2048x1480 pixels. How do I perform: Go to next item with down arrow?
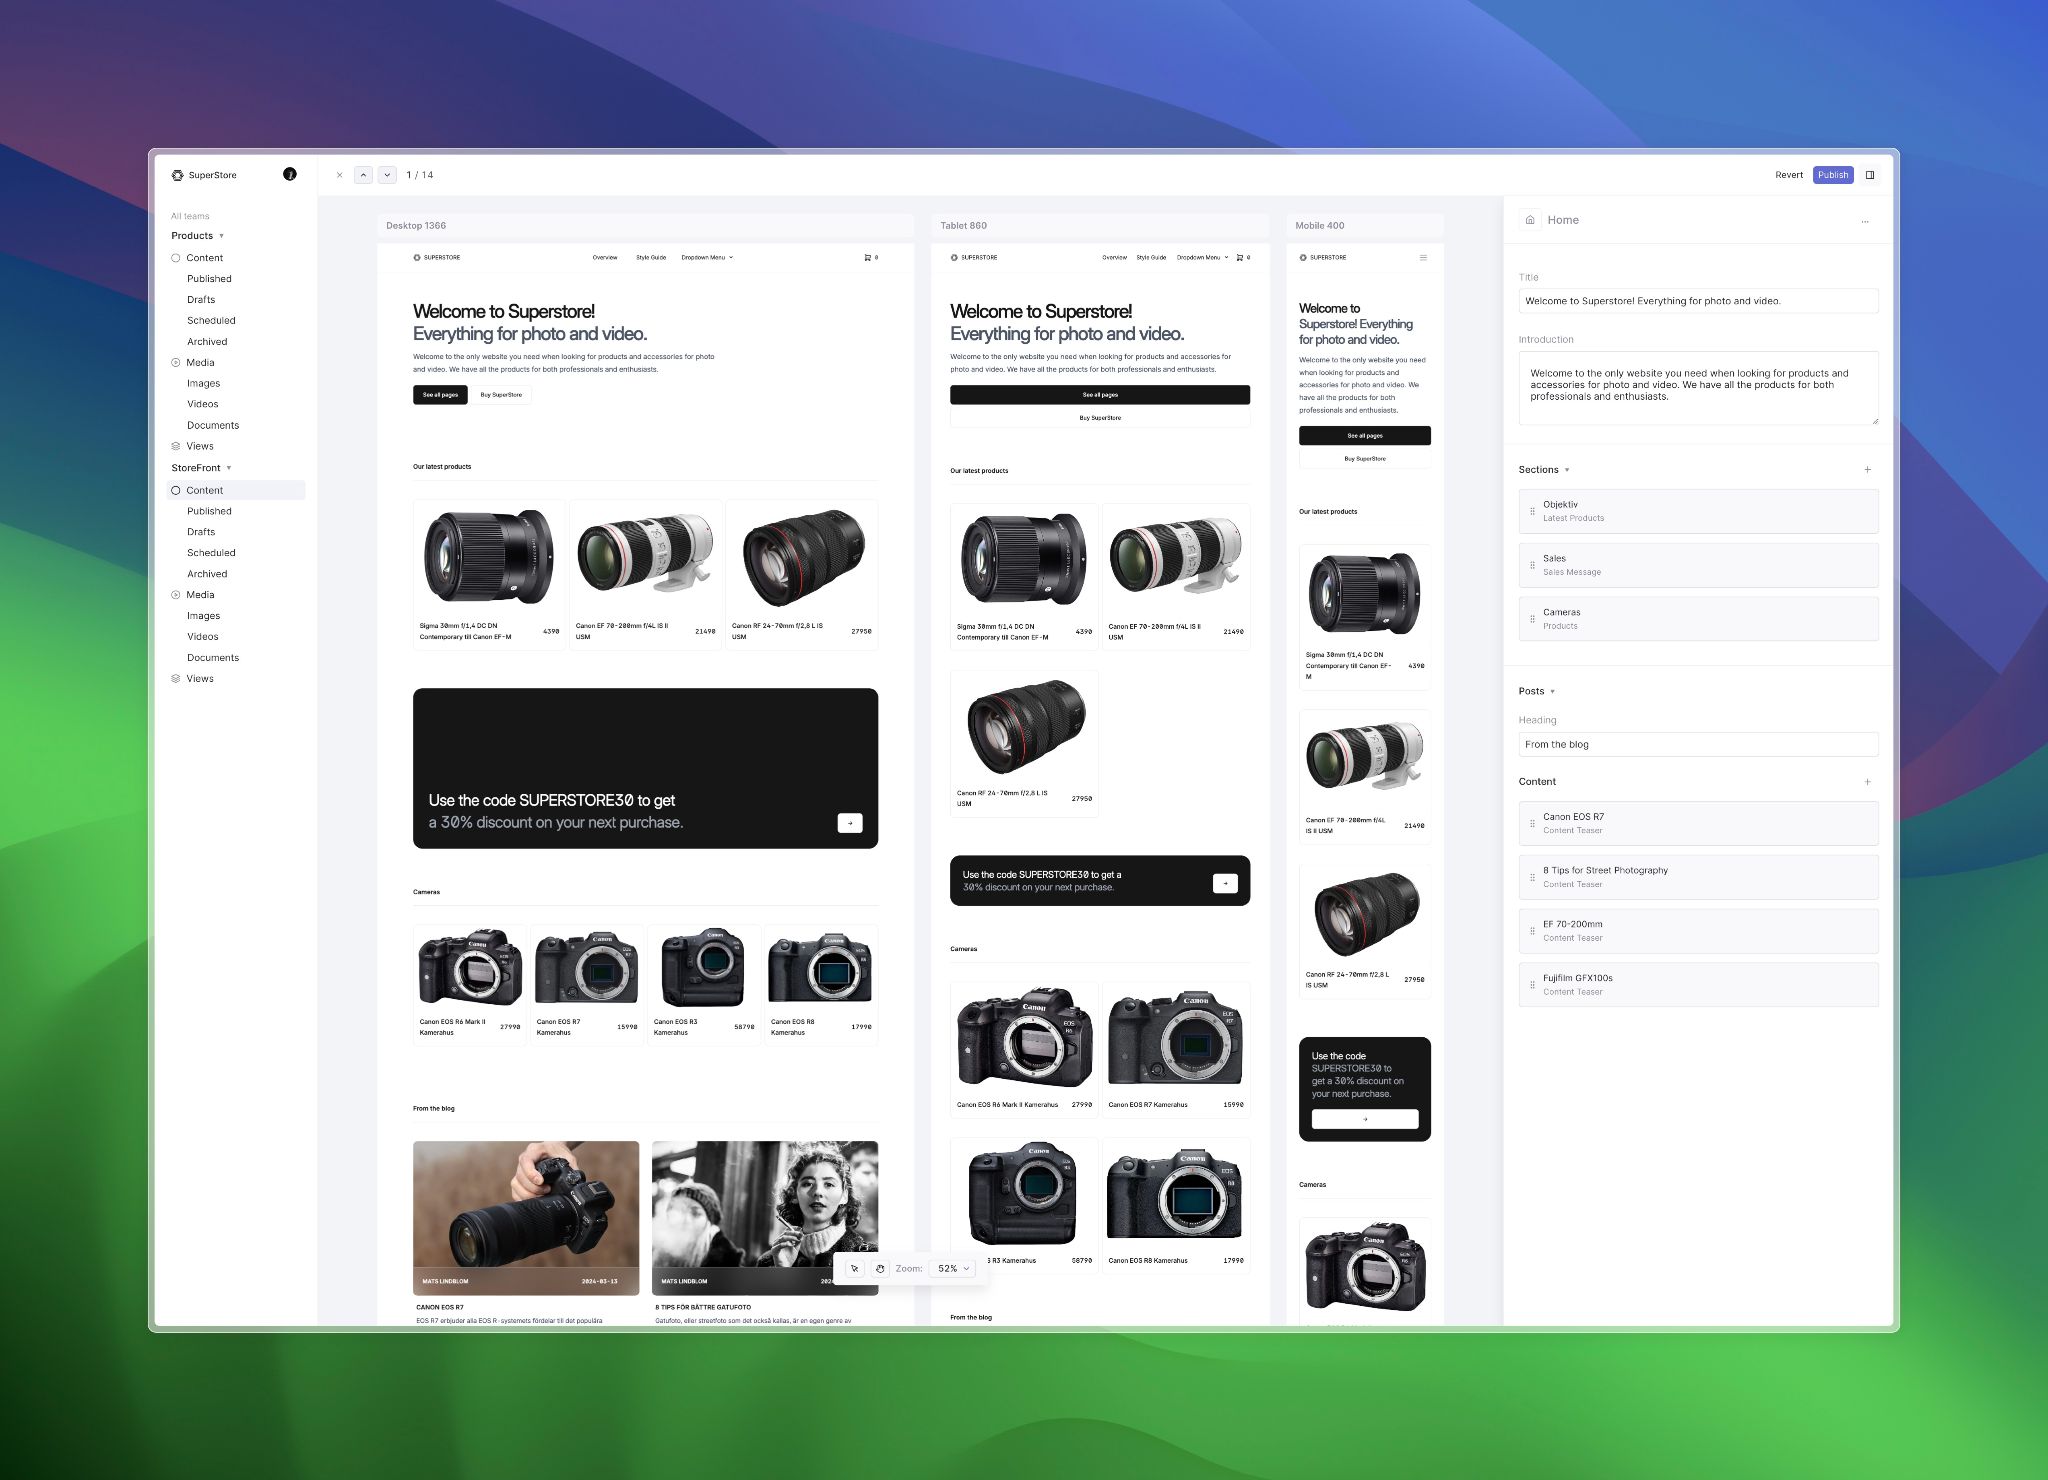tap(387, 175)
